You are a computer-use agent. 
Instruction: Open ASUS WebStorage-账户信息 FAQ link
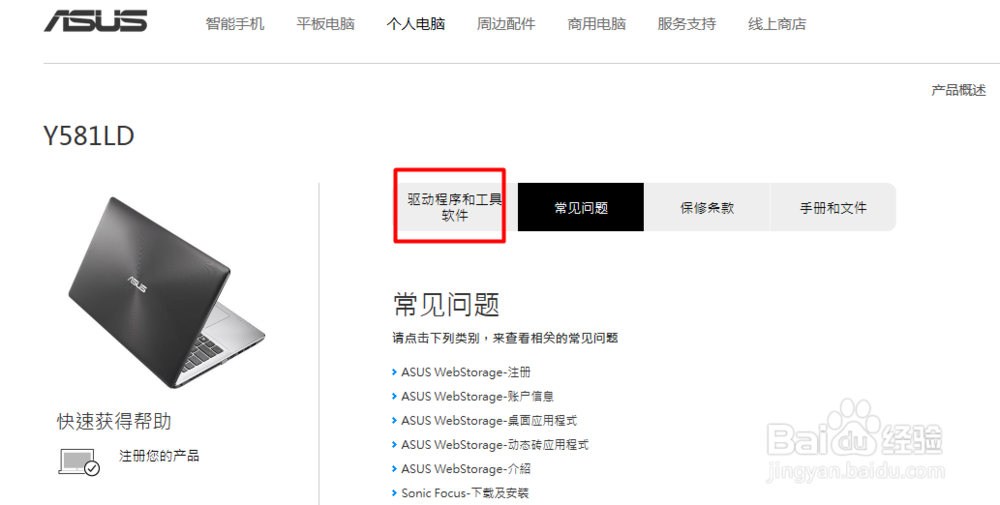[x=477, y=397]
